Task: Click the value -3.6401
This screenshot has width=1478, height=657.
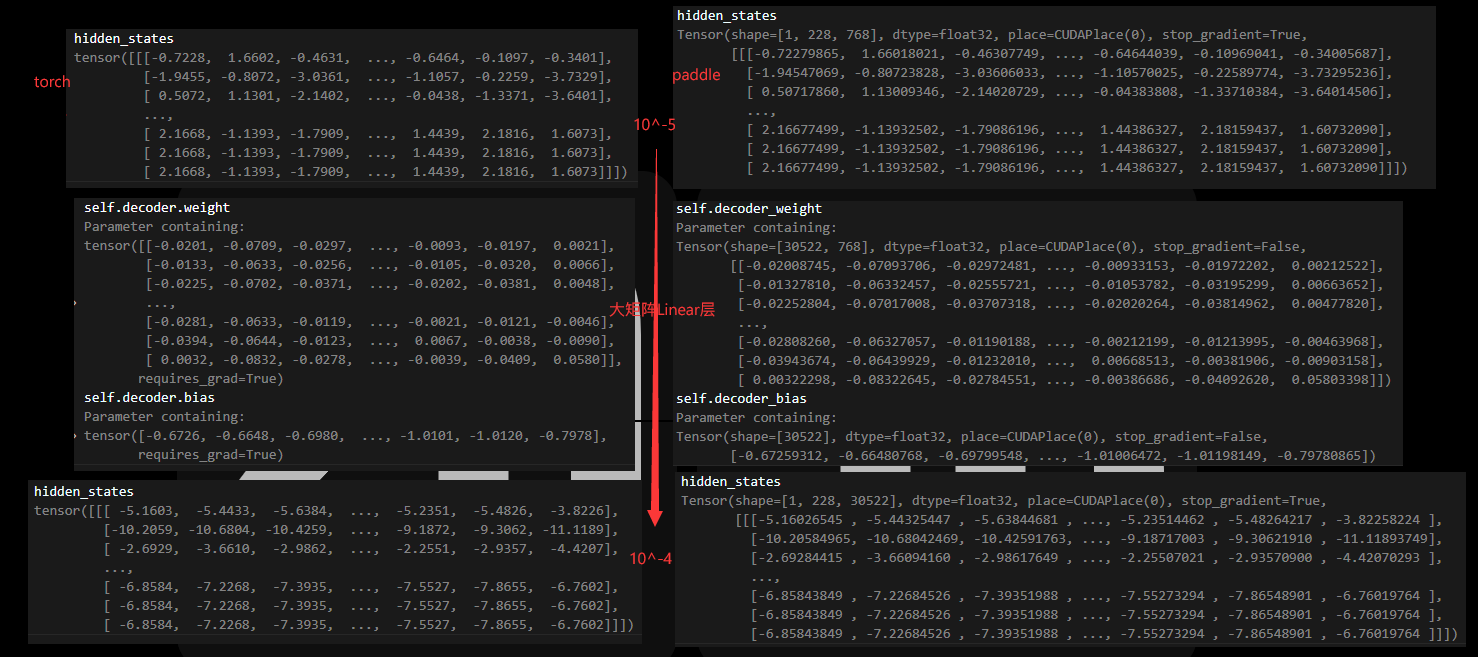Action: 575,97
